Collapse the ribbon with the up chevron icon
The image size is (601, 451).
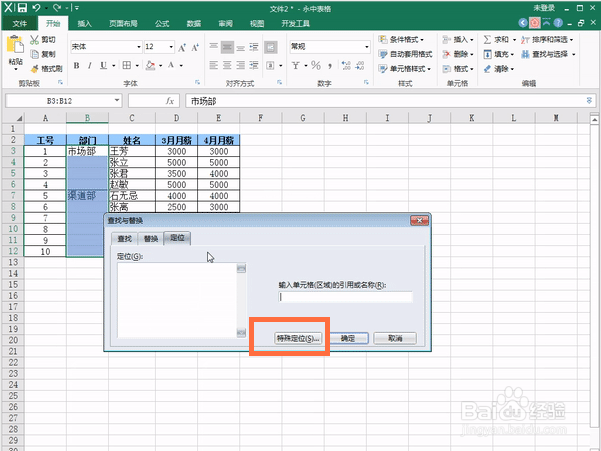pos(546,23)
